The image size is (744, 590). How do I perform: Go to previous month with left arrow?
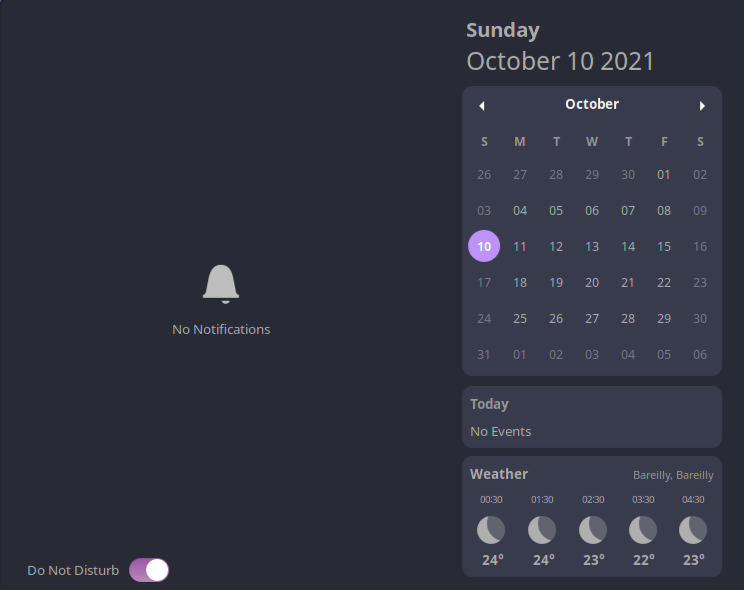click(x=482, y=105)
